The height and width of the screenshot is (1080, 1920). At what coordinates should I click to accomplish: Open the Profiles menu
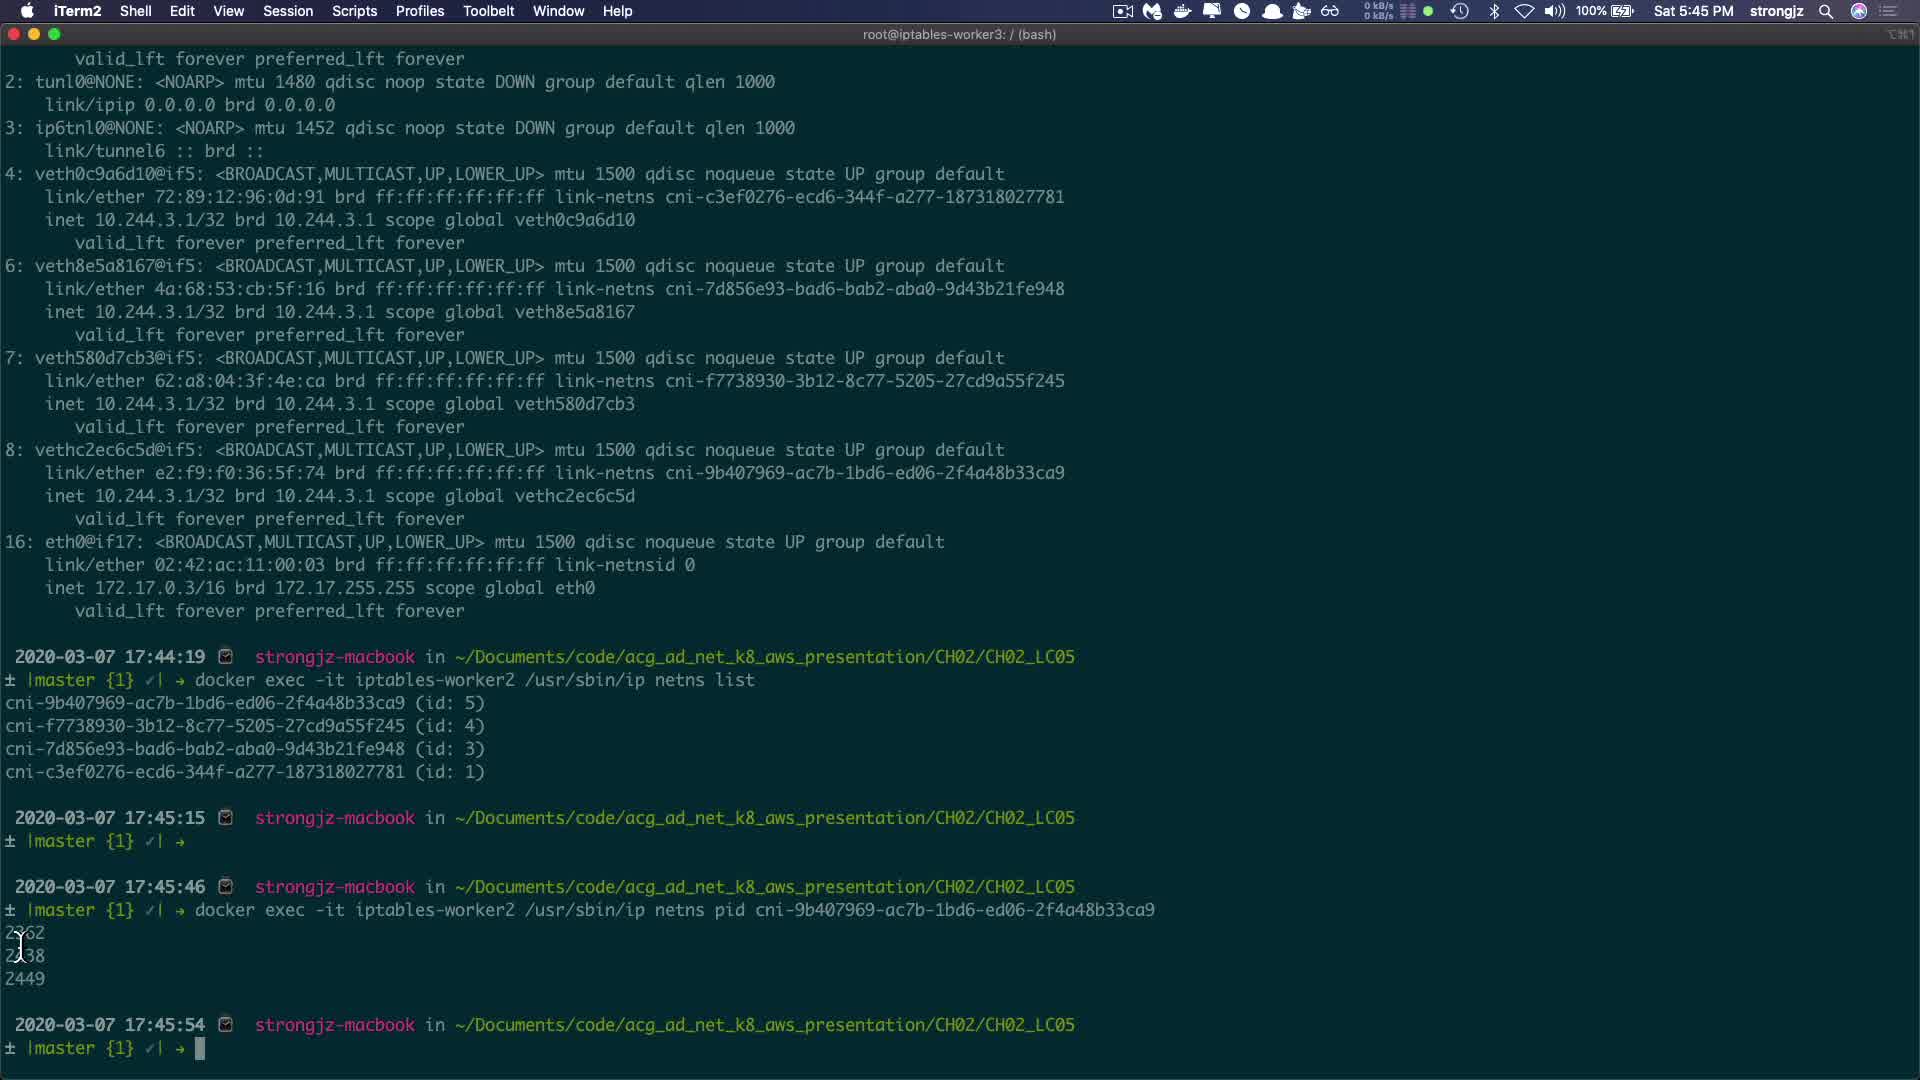point(419,11)
